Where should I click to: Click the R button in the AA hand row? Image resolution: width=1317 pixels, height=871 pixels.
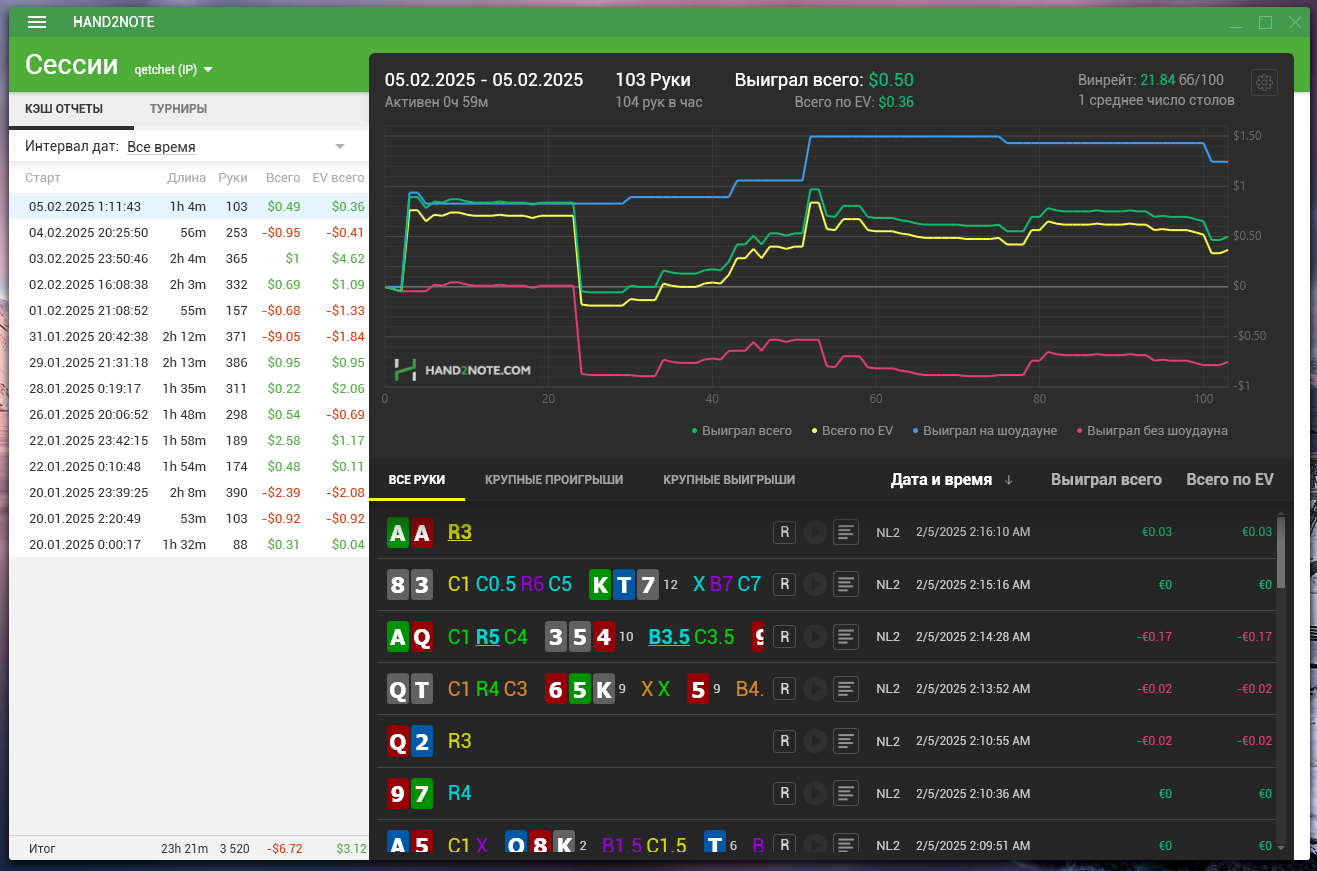click(x=784, y=532)
